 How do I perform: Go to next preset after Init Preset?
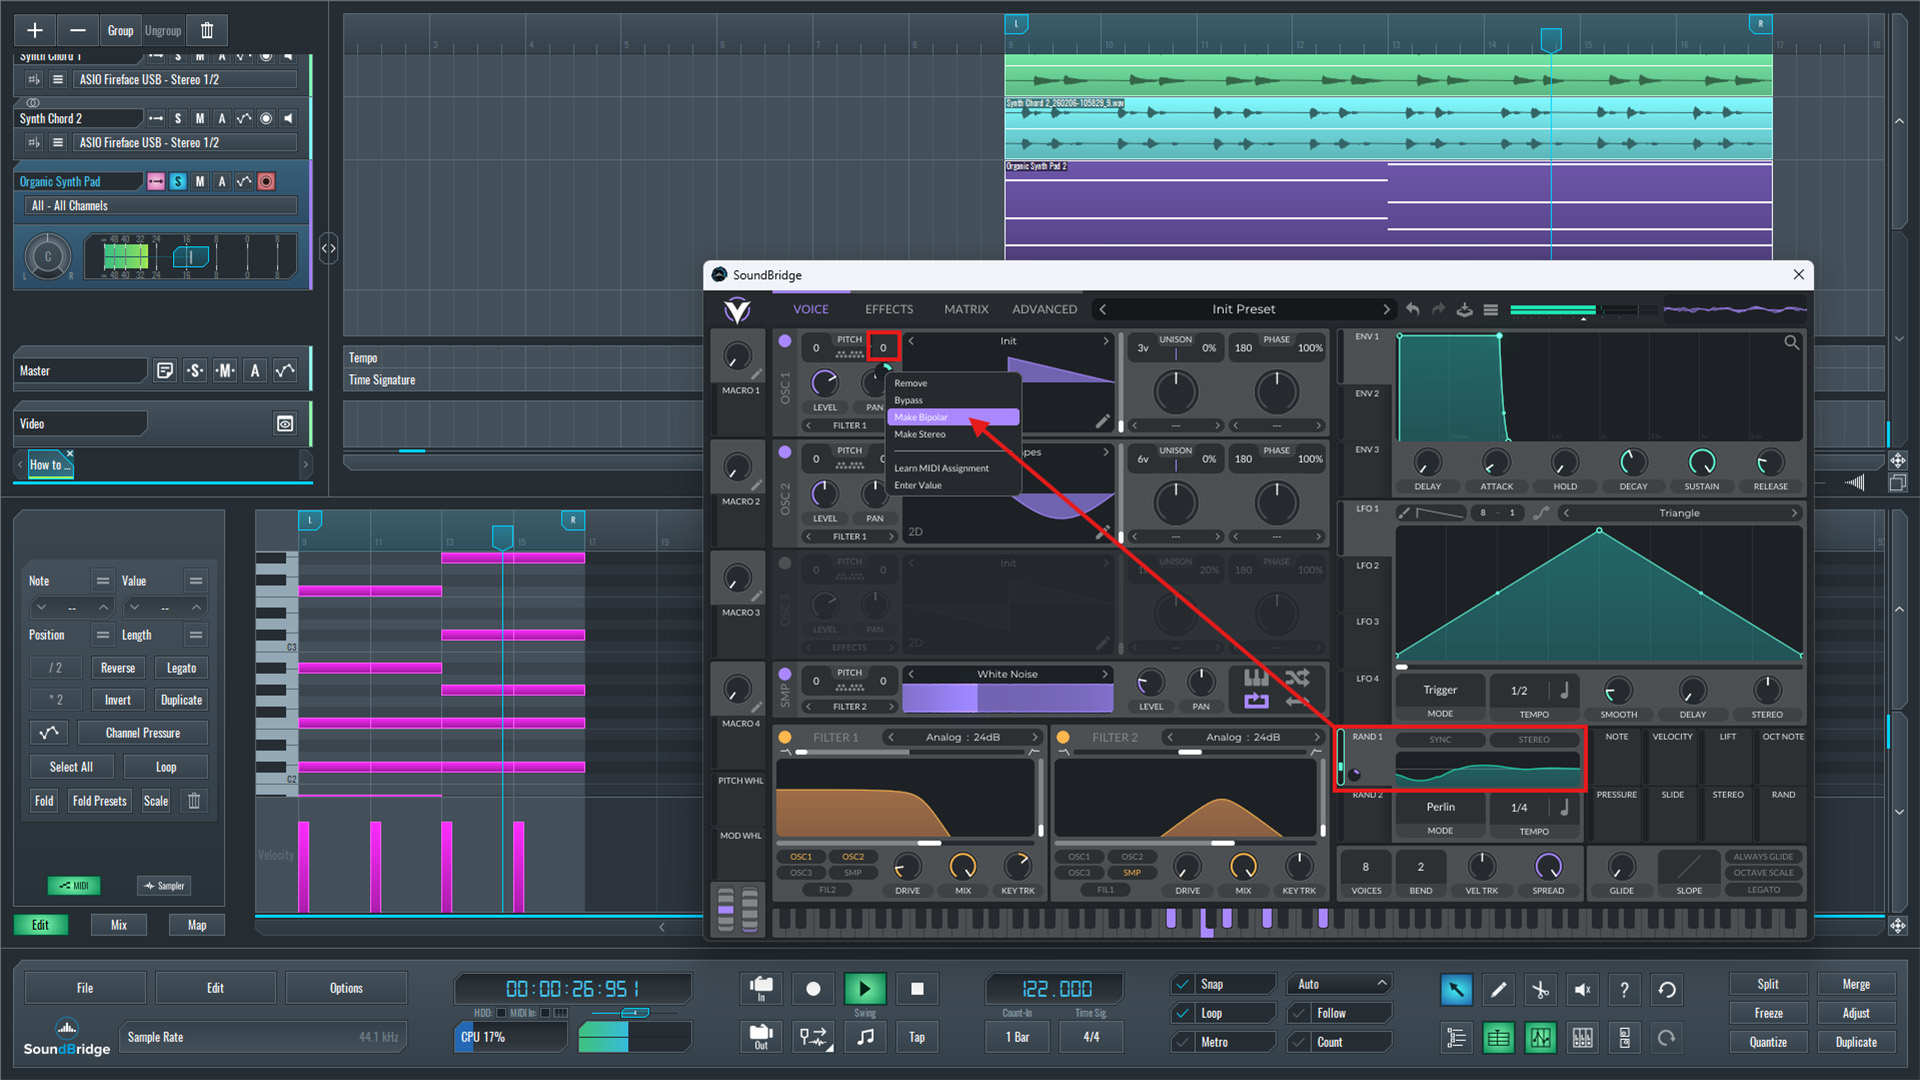click(x=1386, y=309)
